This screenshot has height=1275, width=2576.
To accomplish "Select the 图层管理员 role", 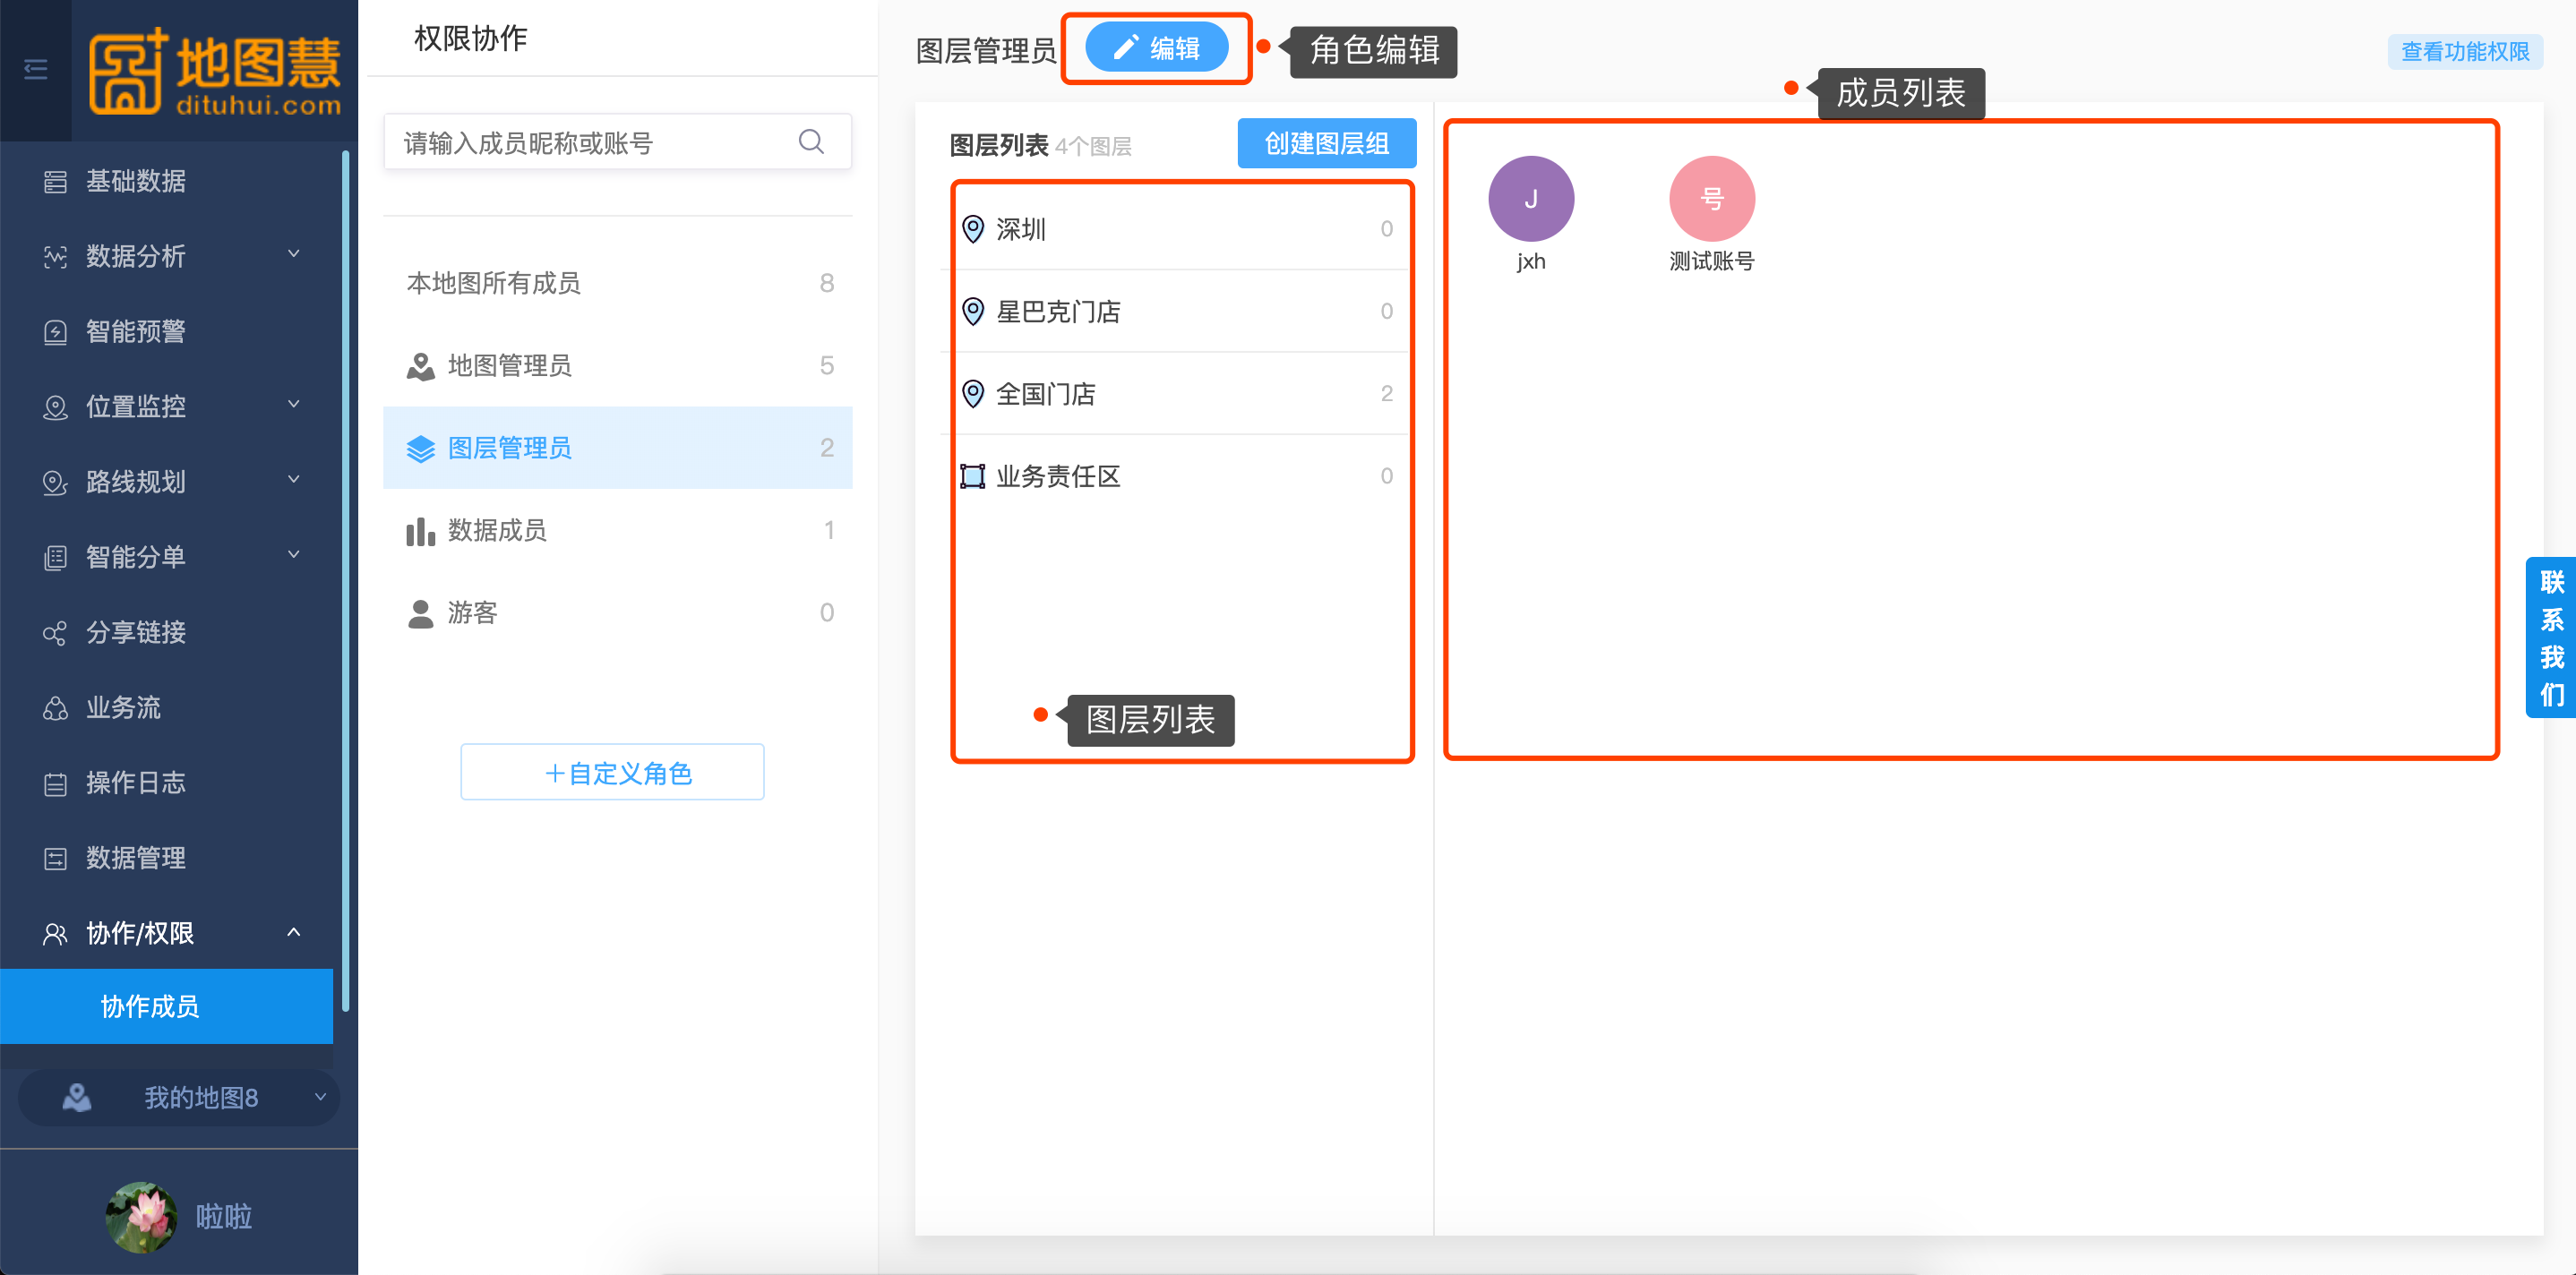I will click(618, 448).
